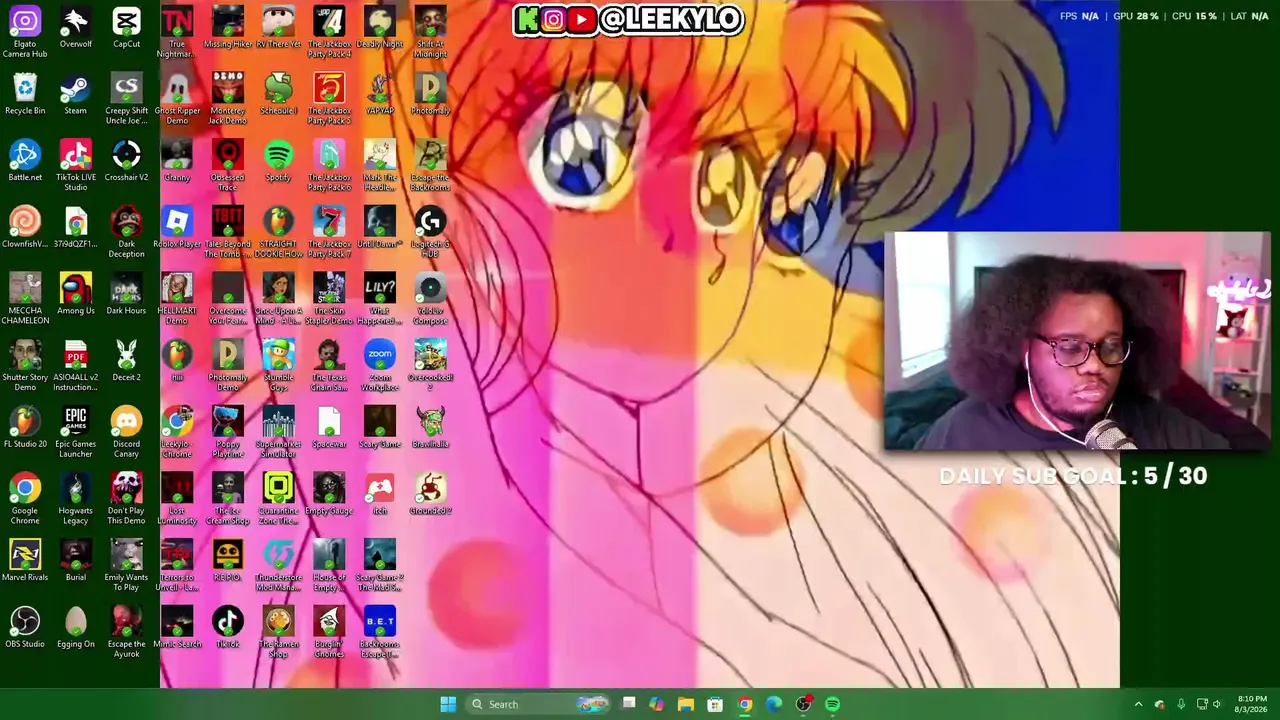Open the ASIO4ALL v2 Instruction PDF
1280x720 pixels.
click(x=76, y=366)
